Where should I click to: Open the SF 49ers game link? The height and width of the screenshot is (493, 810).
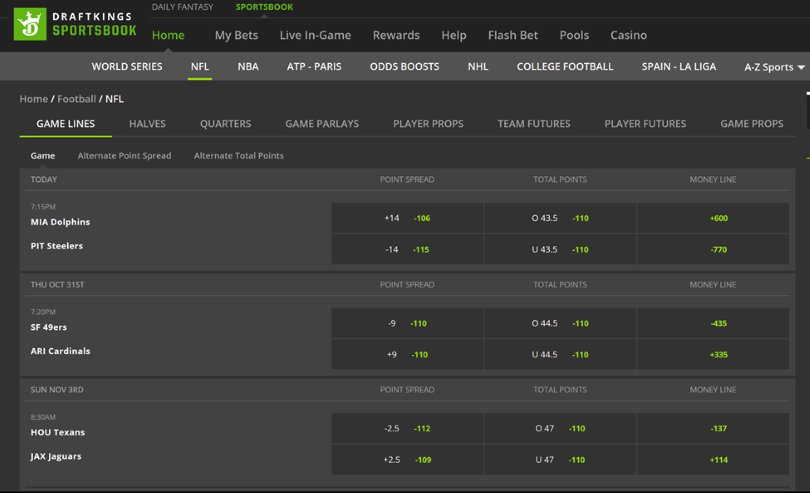coord(49,327)
